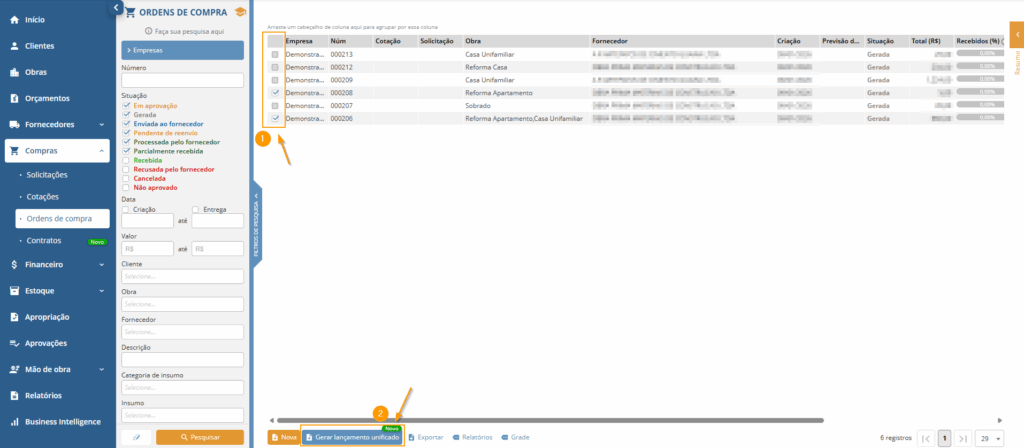Click the eraser clear-filters icon button

click(x=135, y=437)
